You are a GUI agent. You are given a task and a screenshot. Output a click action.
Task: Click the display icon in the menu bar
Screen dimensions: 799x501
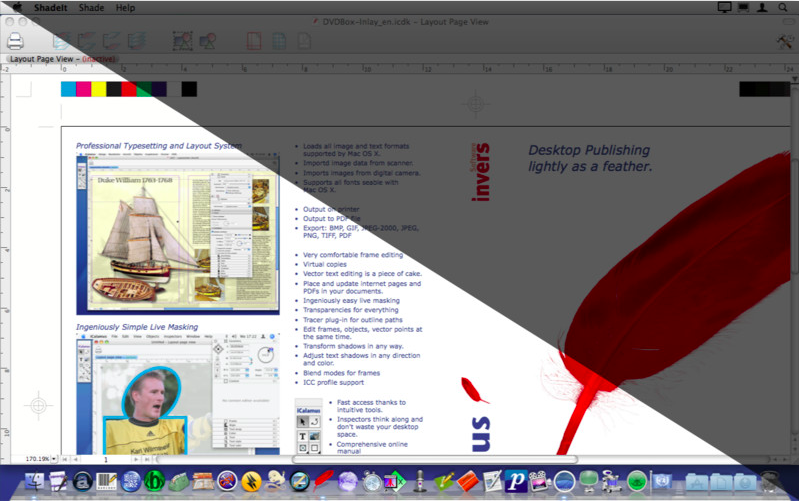click(724, 7)
